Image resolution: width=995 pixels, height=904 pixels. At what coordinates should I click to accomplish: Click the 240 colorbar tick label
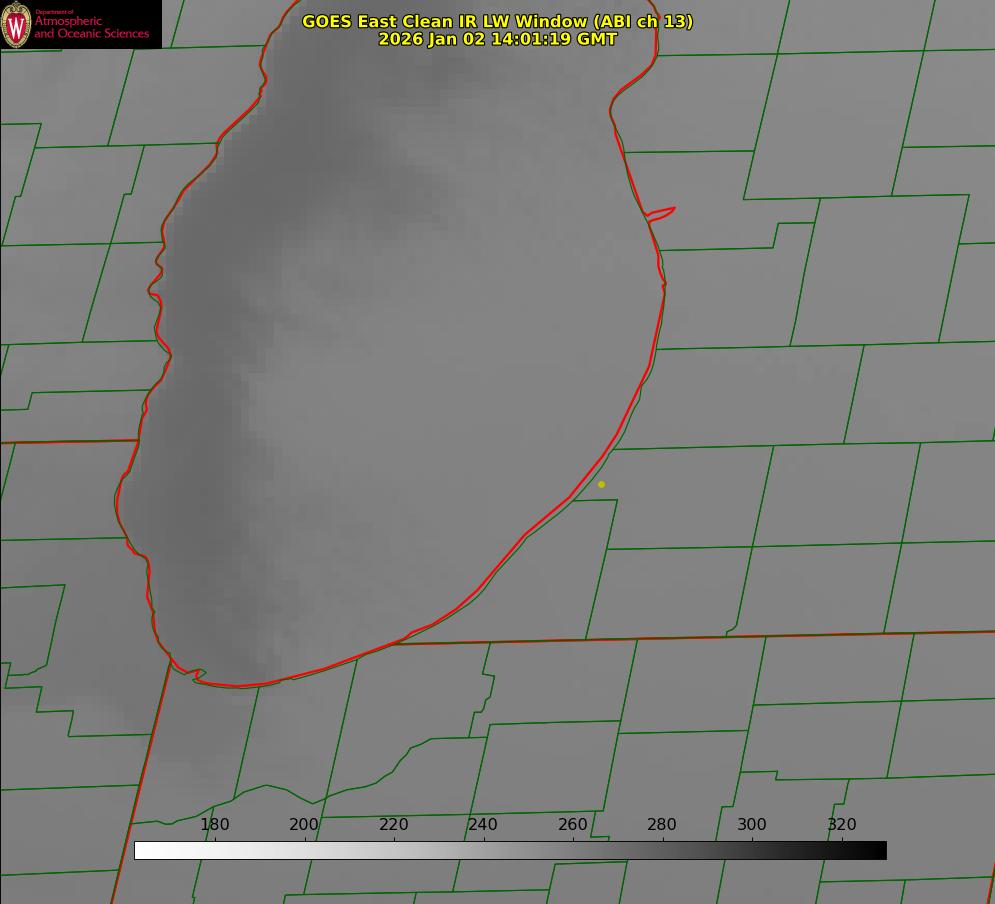point(483,824)
